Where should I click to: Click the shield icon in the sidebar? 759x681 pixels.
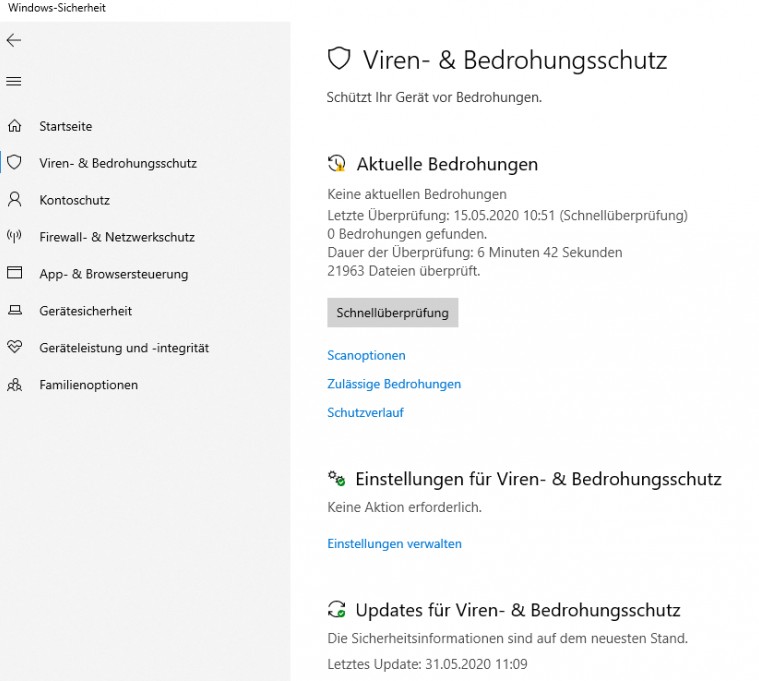tap(14, 162)
